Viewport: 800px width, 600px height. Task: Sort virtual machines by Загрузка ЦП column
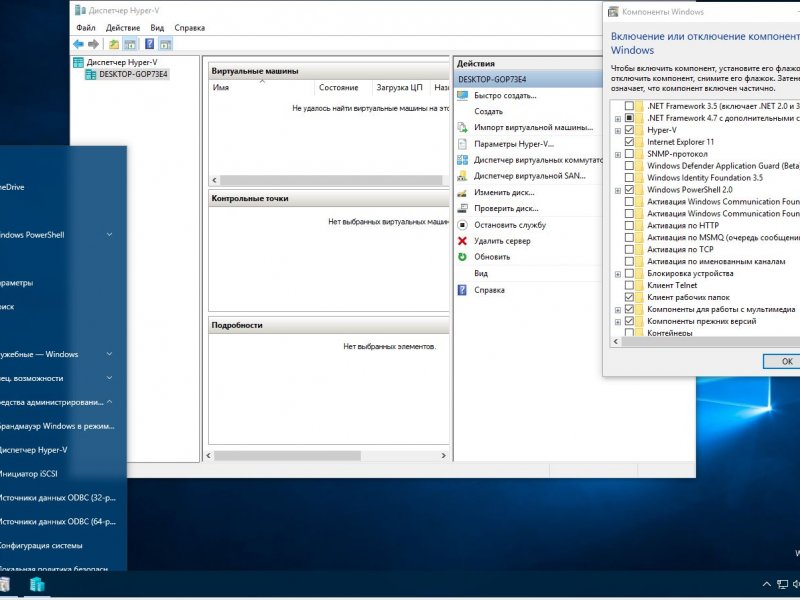tap(401, 88)
